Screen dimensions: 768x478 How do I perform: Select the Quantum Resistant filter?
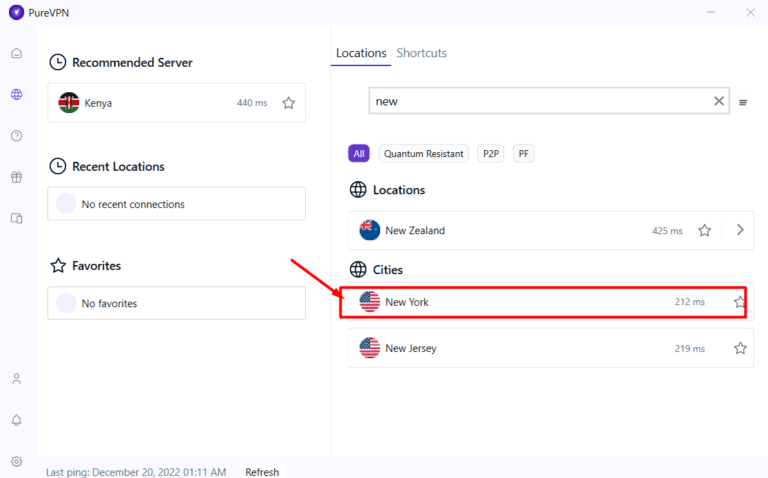[x=424, y=154]
